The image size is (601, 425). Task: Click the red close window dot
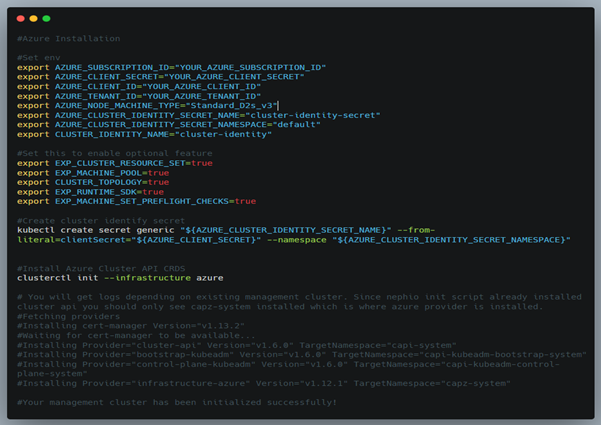(x=21, y=18)
